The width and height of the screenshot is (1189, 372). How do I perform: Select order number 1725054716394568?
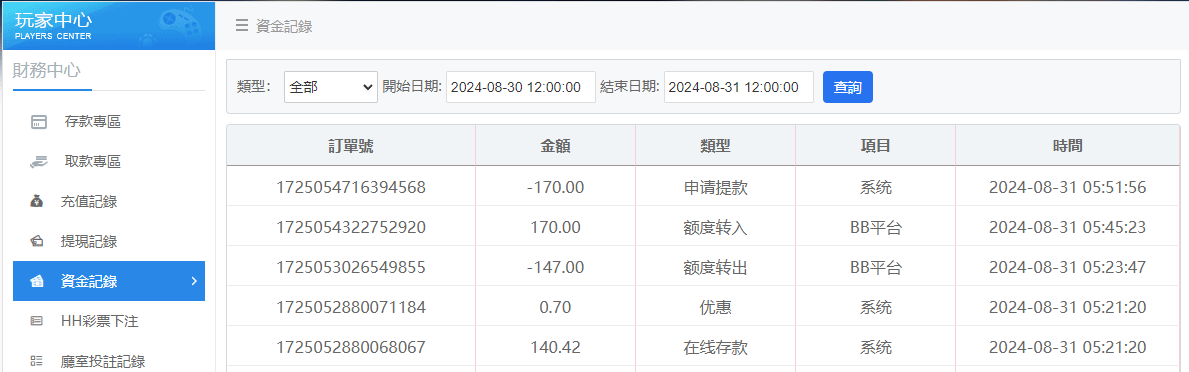pyautogui.click(x=351, y=187)
